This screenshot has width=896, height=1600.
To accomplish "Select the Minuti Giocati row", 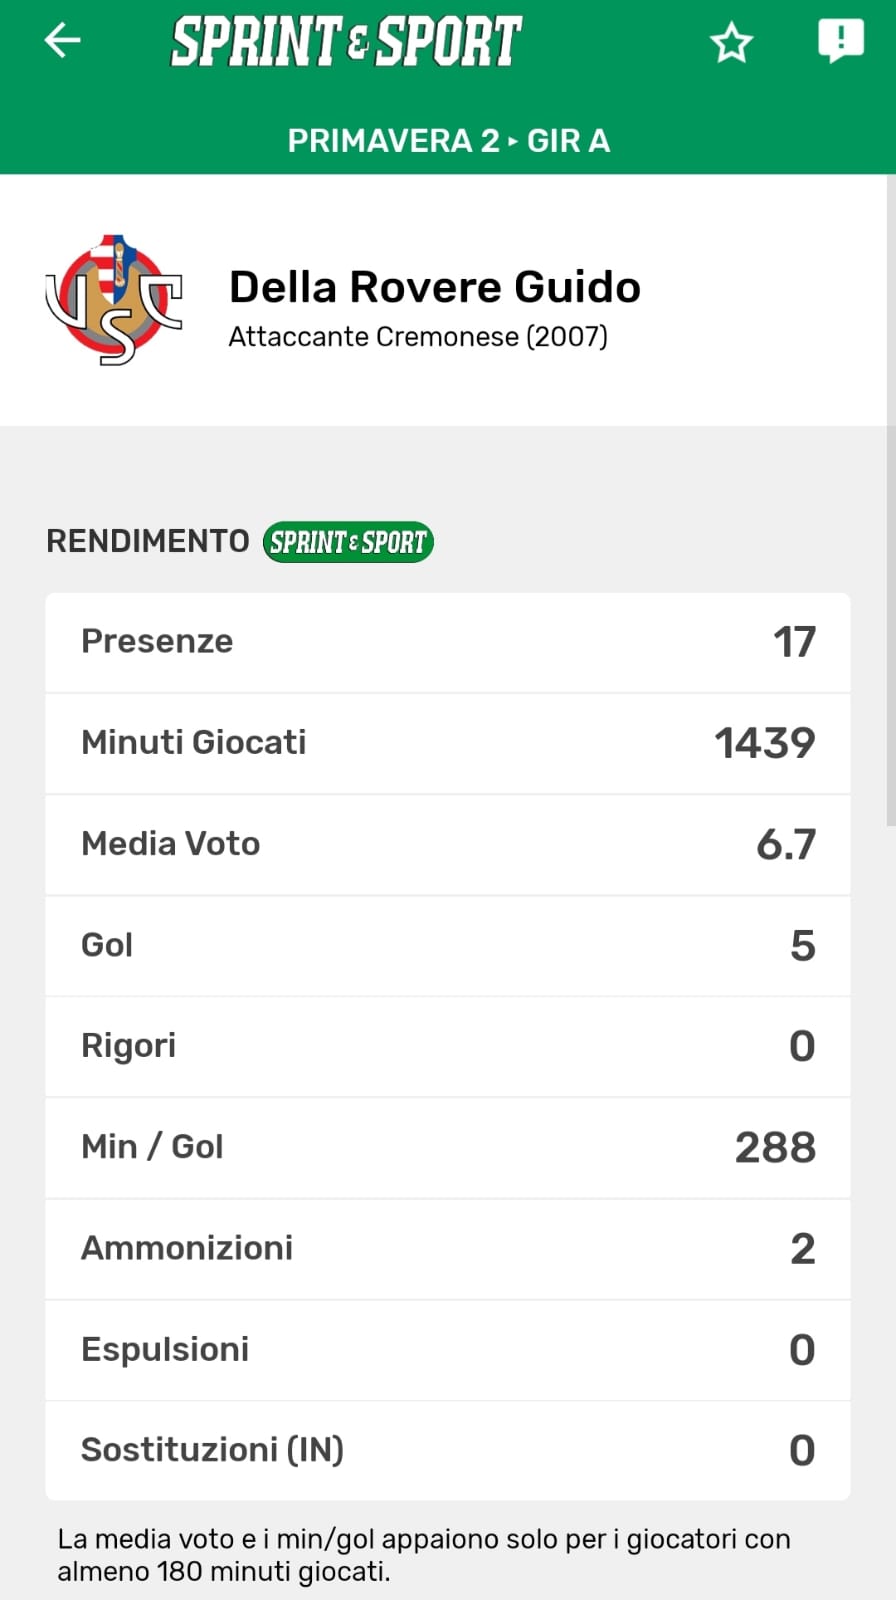I will (448, 743).
